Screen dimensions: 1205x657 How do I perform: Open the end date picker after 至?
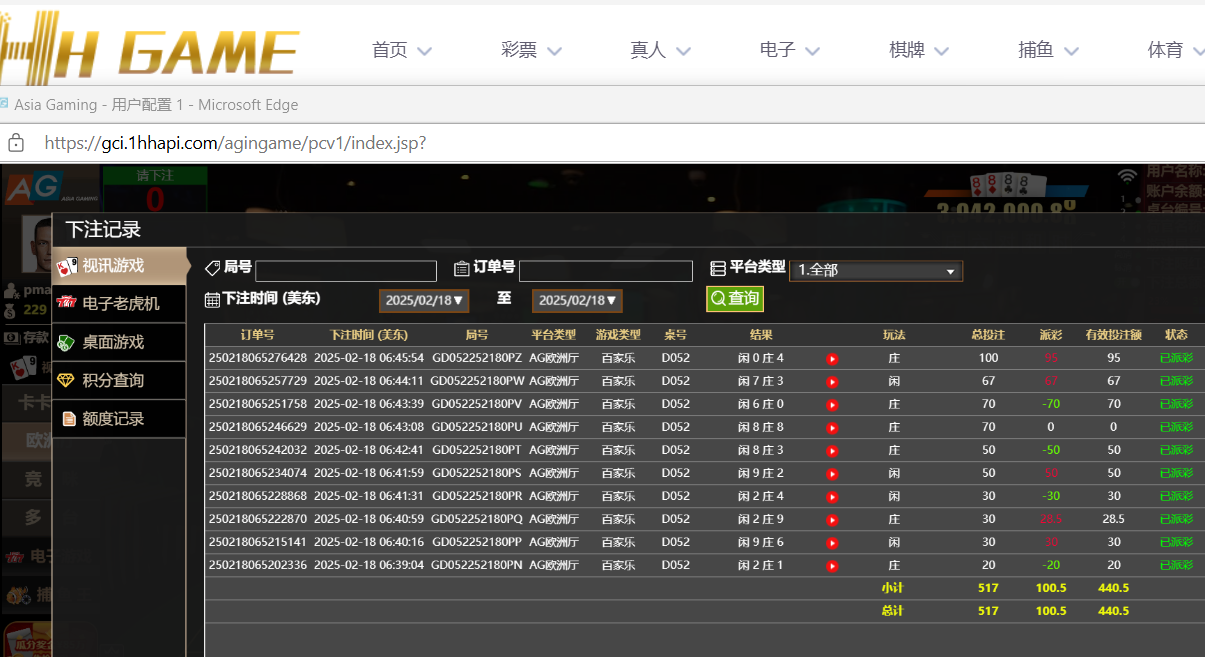[577, 300]
